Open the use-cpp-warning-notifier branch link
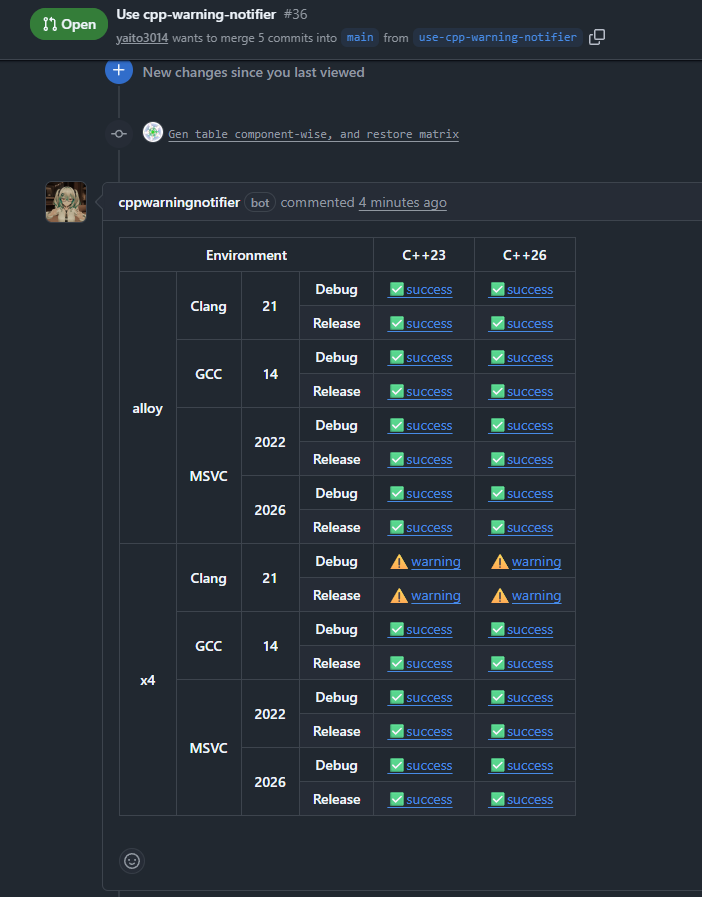 [497, 37]
